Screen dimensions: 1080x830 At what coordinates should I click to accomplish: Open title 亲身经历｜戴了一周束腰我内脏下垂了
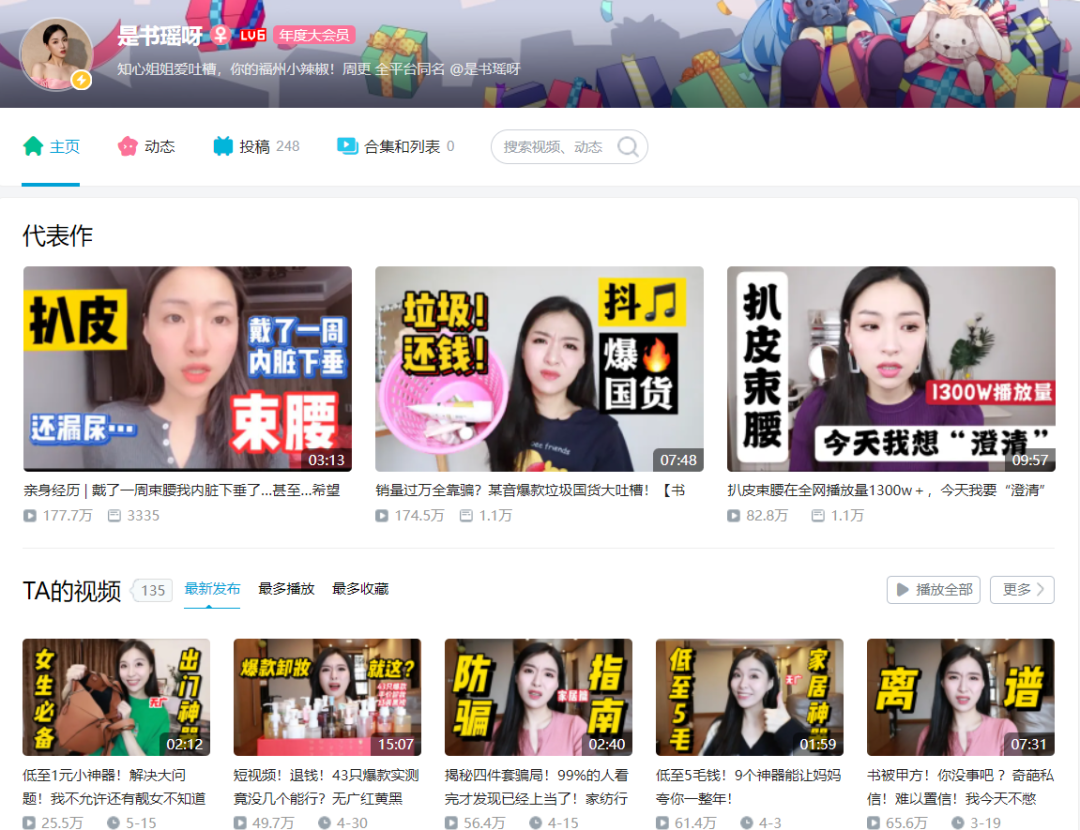pyautogui.click(x=182, y=490)
